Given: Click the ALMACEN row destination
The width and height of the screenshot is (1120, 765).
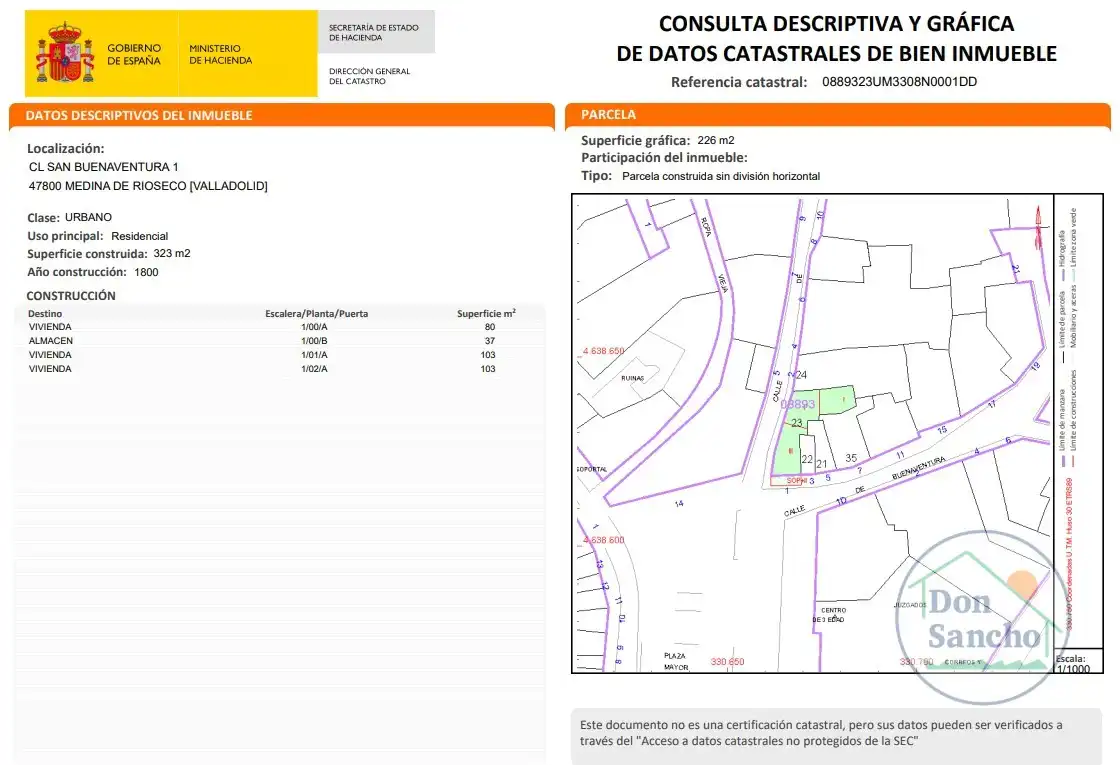Looking at the screenshot, I should (x=51, y=341).
